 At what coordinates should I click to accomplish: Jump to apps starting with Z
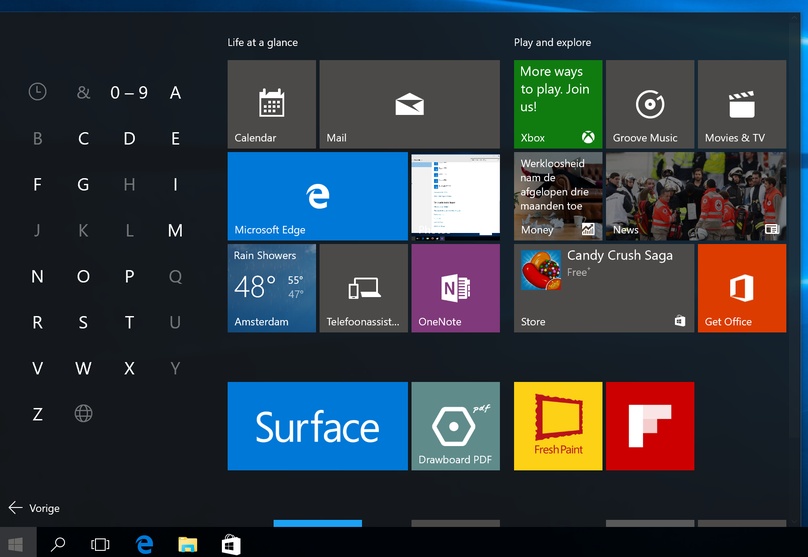tap(37, 414)
